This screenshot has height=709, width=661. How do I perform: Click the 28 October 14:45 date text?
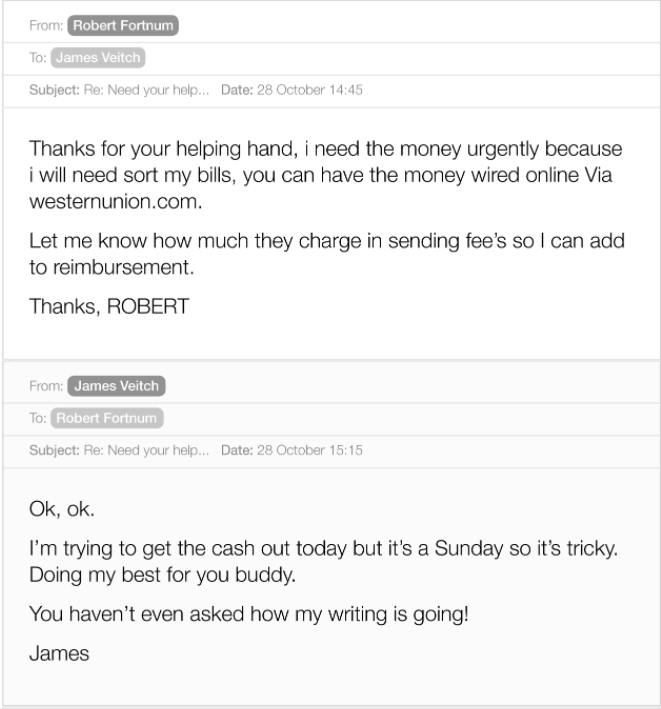tap(310, 90)
